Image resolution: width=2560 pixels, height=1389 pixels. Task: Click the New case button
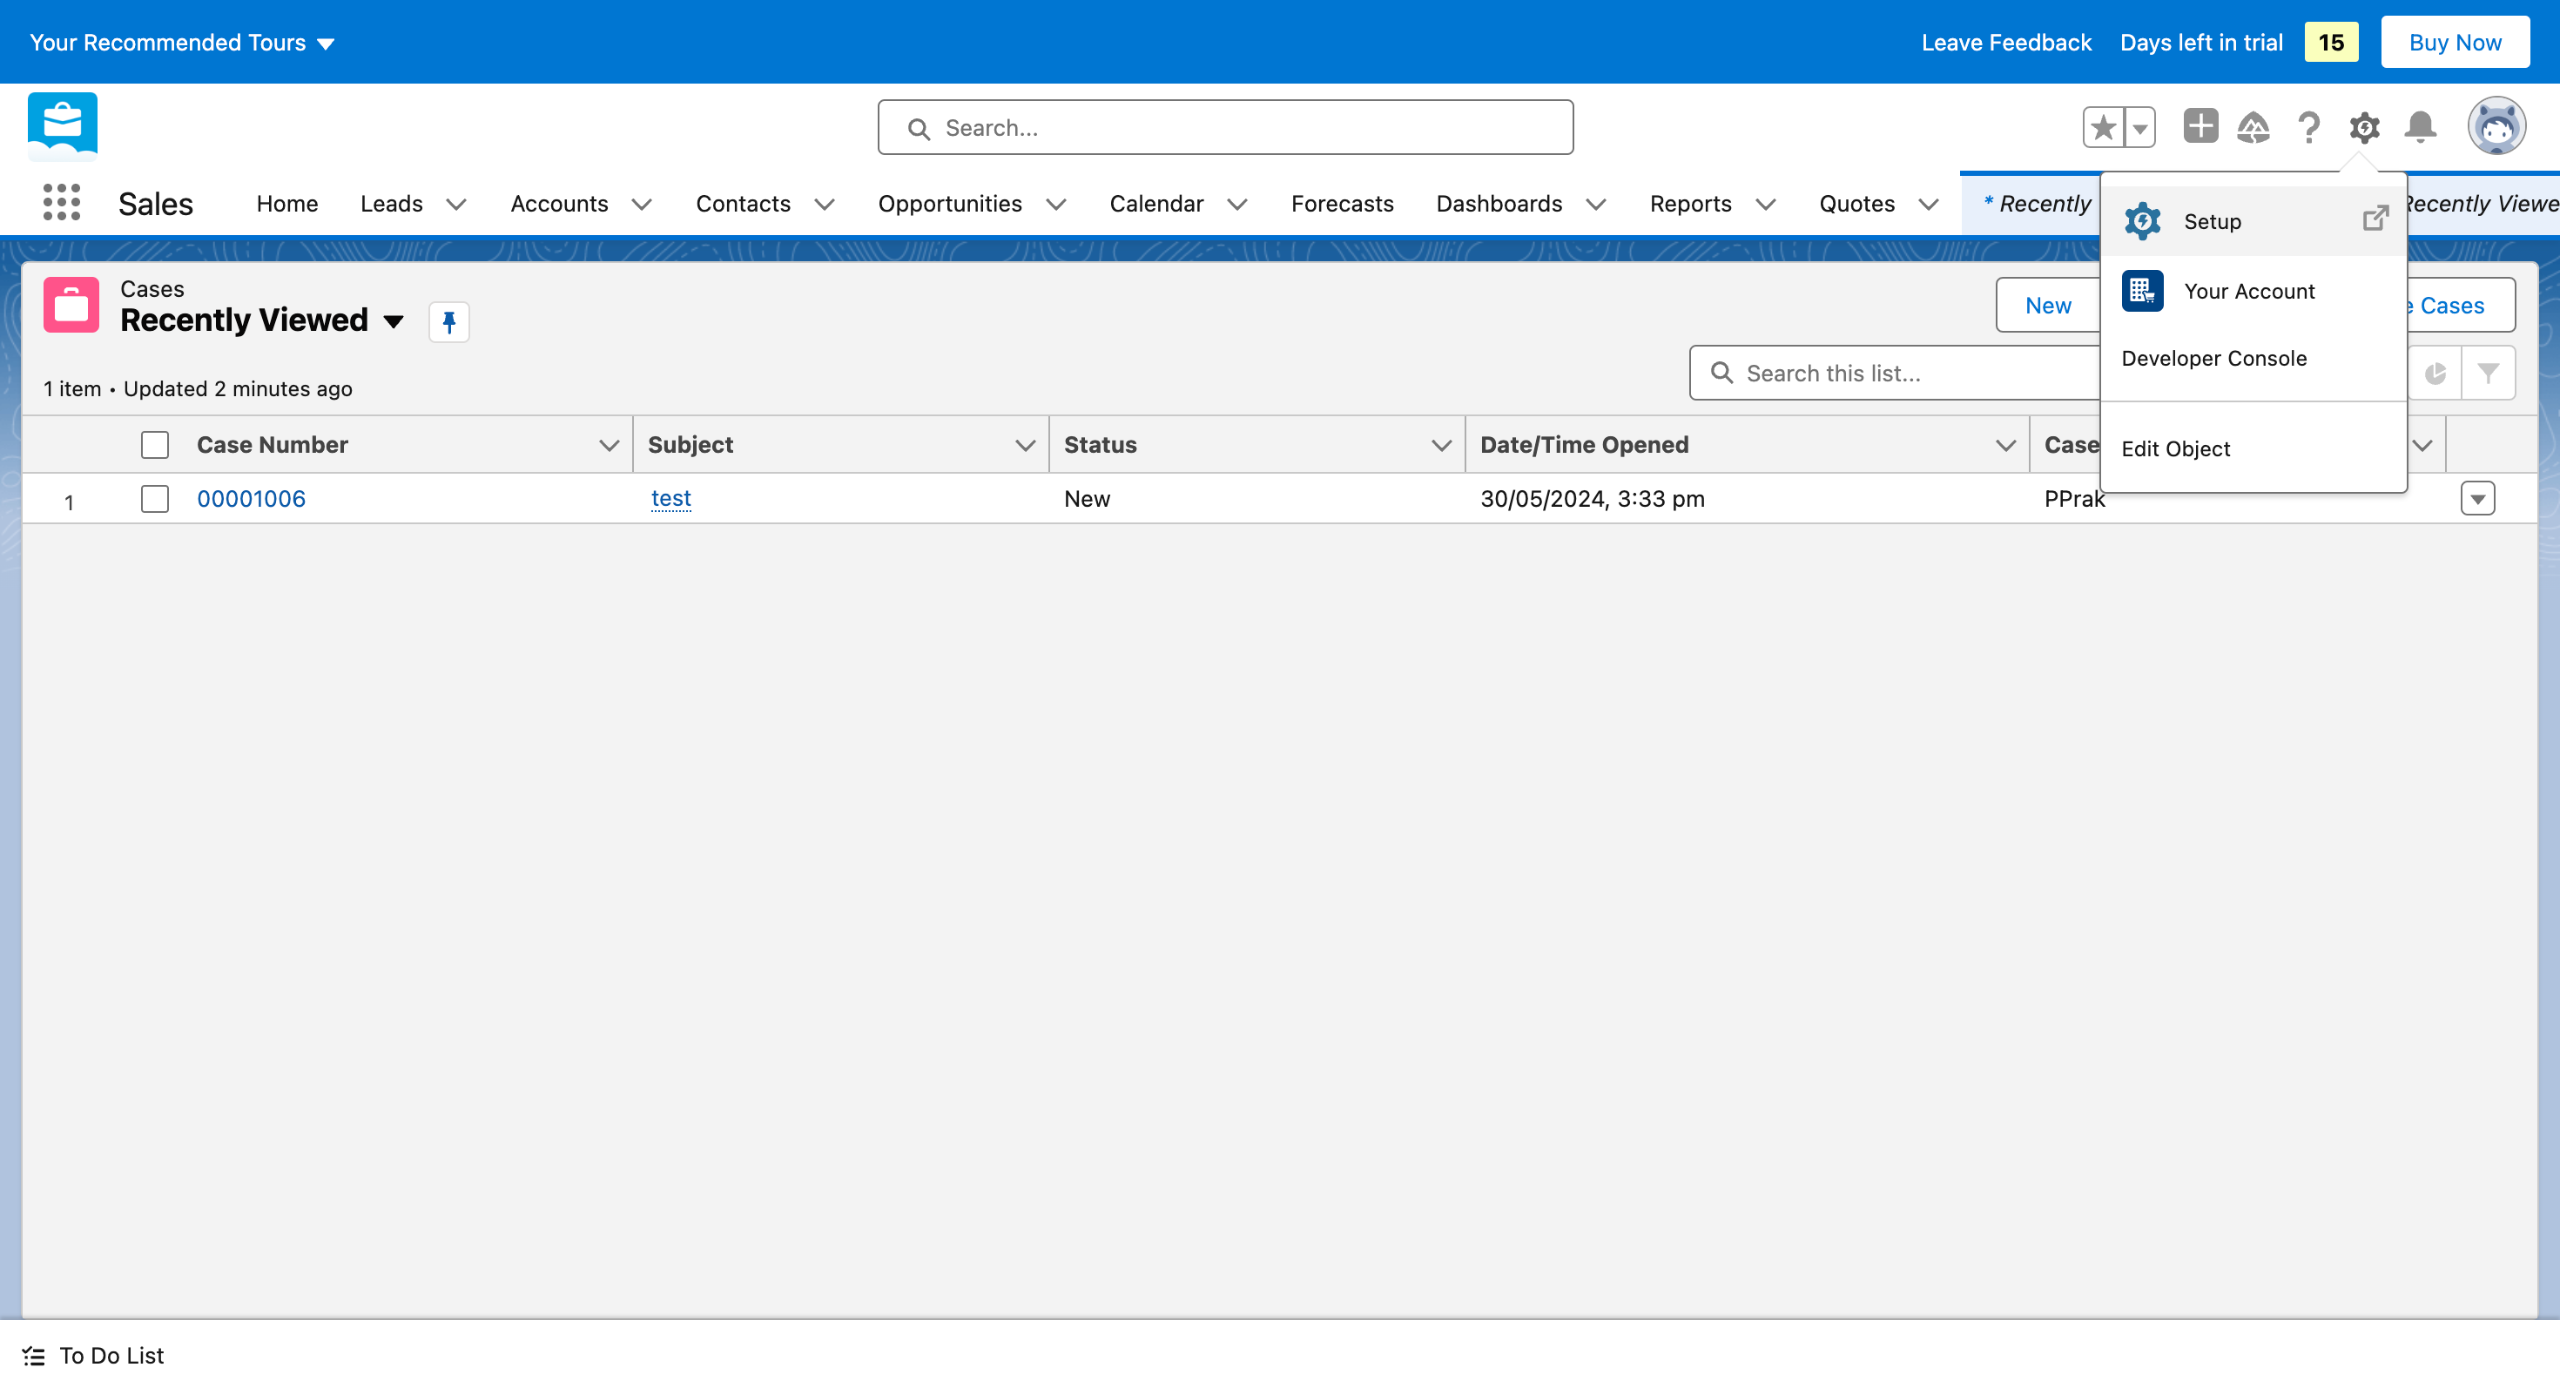(x=2047, y=305)
